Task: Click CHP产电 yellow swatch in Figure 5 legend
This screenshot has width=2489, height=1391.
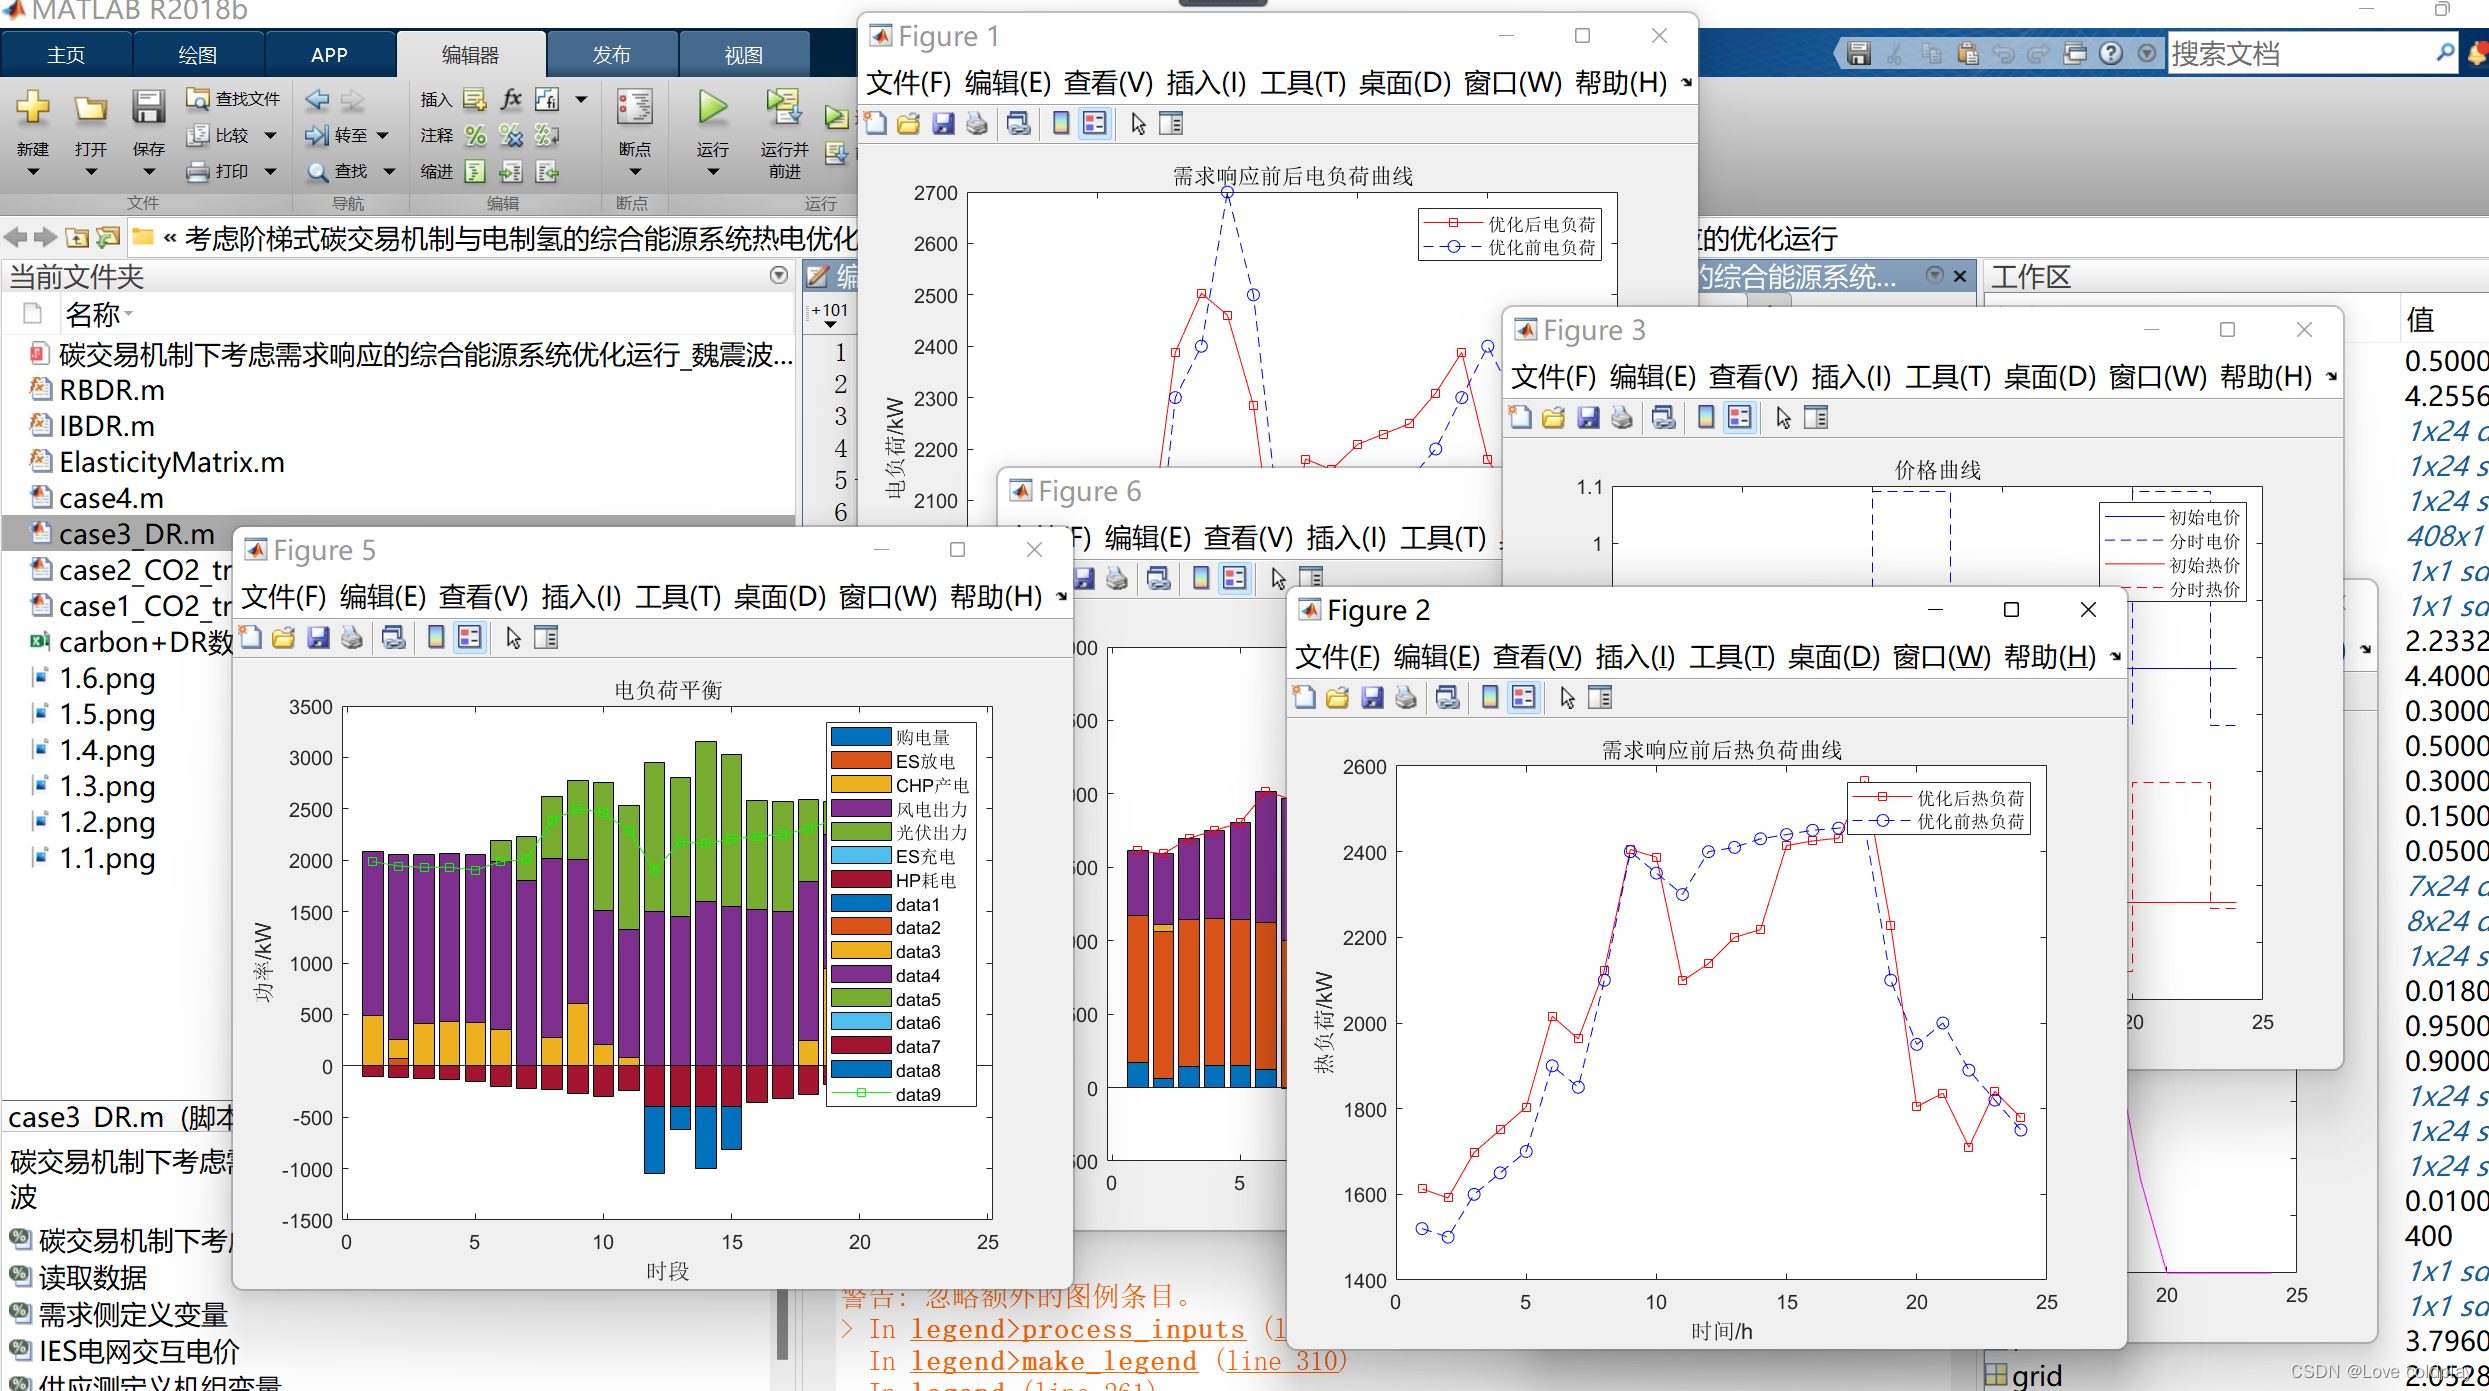Action: coord(860,784)
